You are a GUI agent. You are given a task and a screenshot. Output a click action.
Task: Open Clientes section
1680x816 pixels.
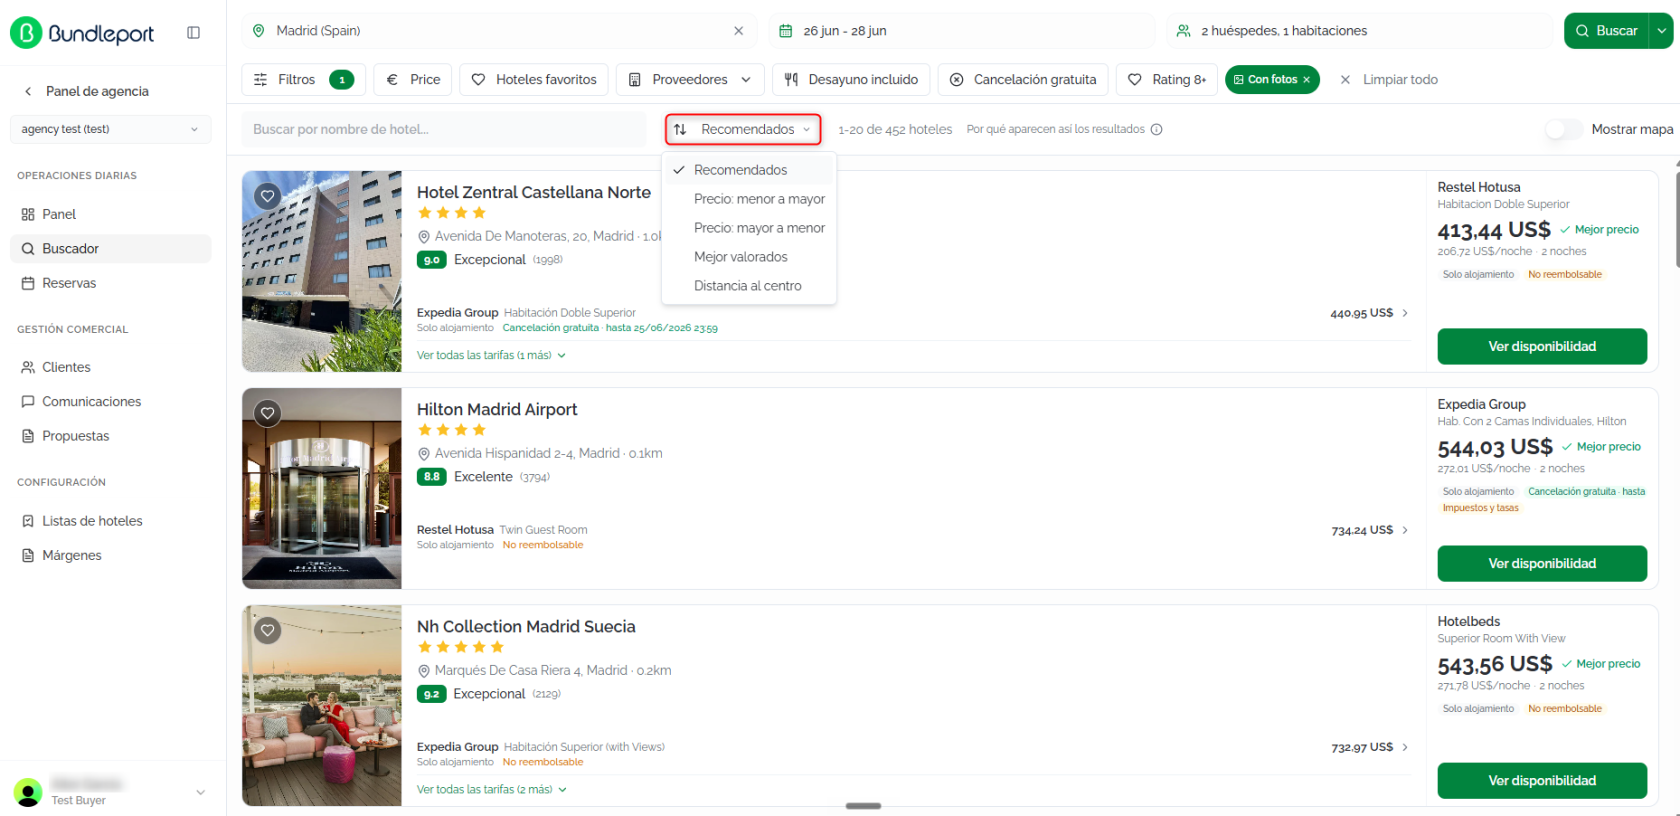click(x=110, y=367)
